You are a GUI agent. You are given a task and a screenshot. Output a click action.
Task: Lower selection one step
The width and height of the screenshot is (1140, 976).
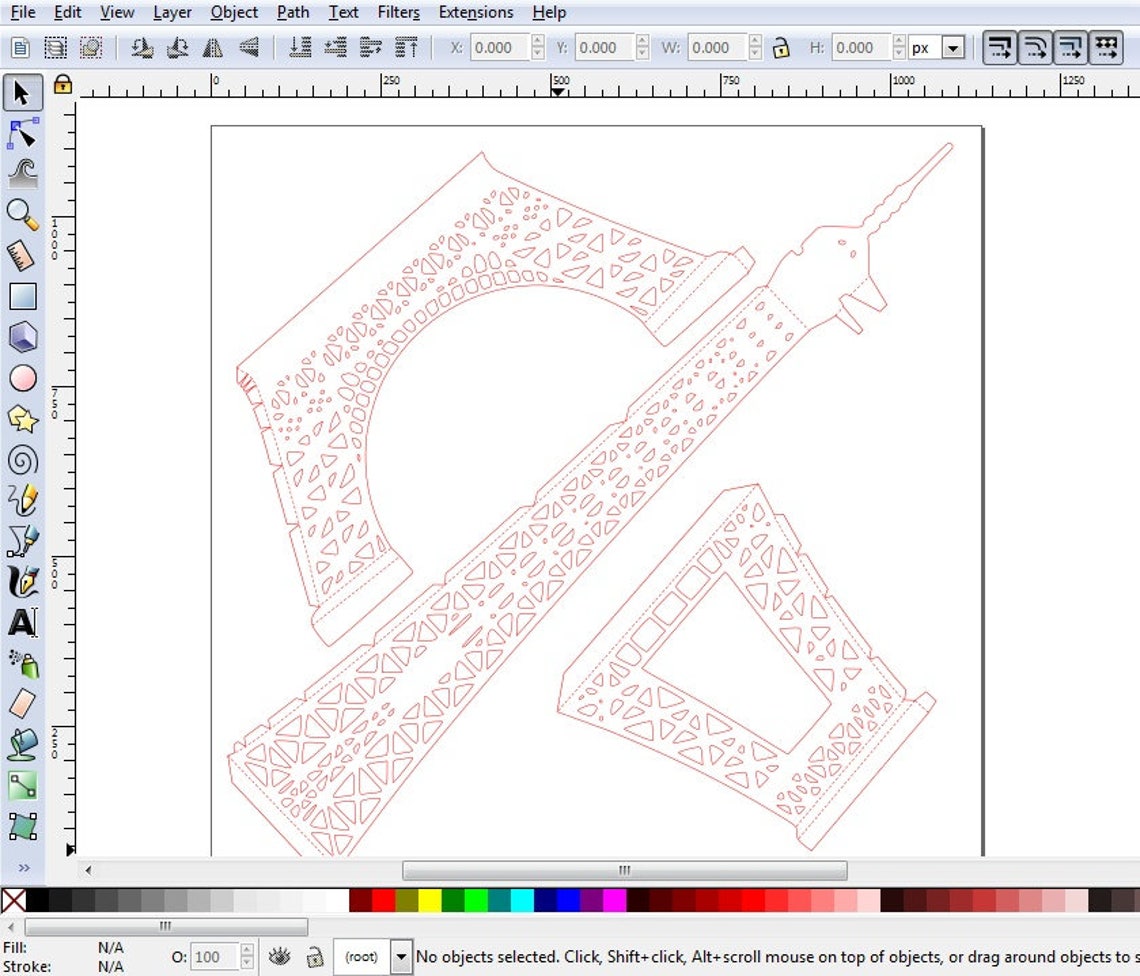[x=335, y=48]
